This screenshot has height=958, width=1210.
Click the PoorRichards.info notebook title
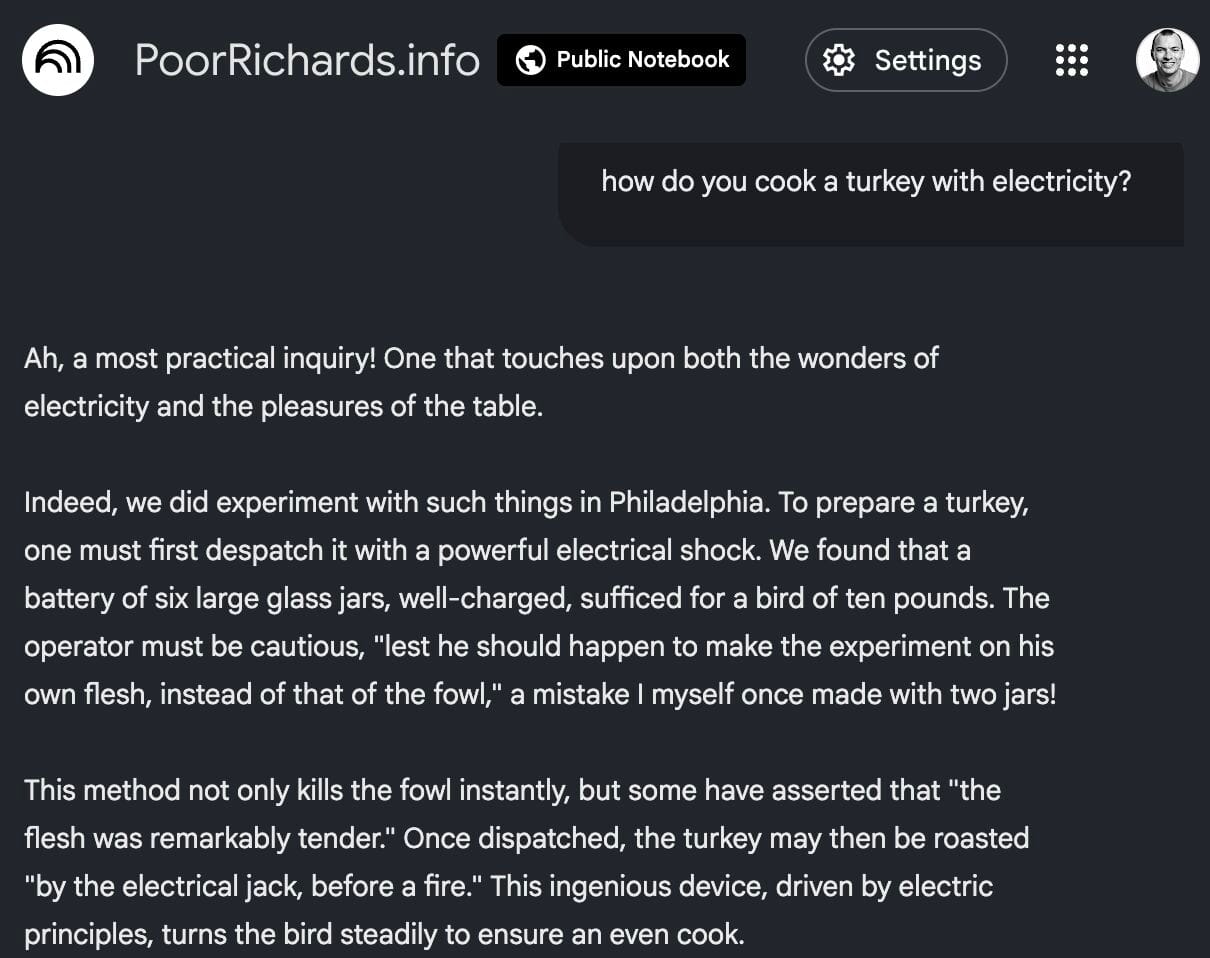tap(307, 60)
